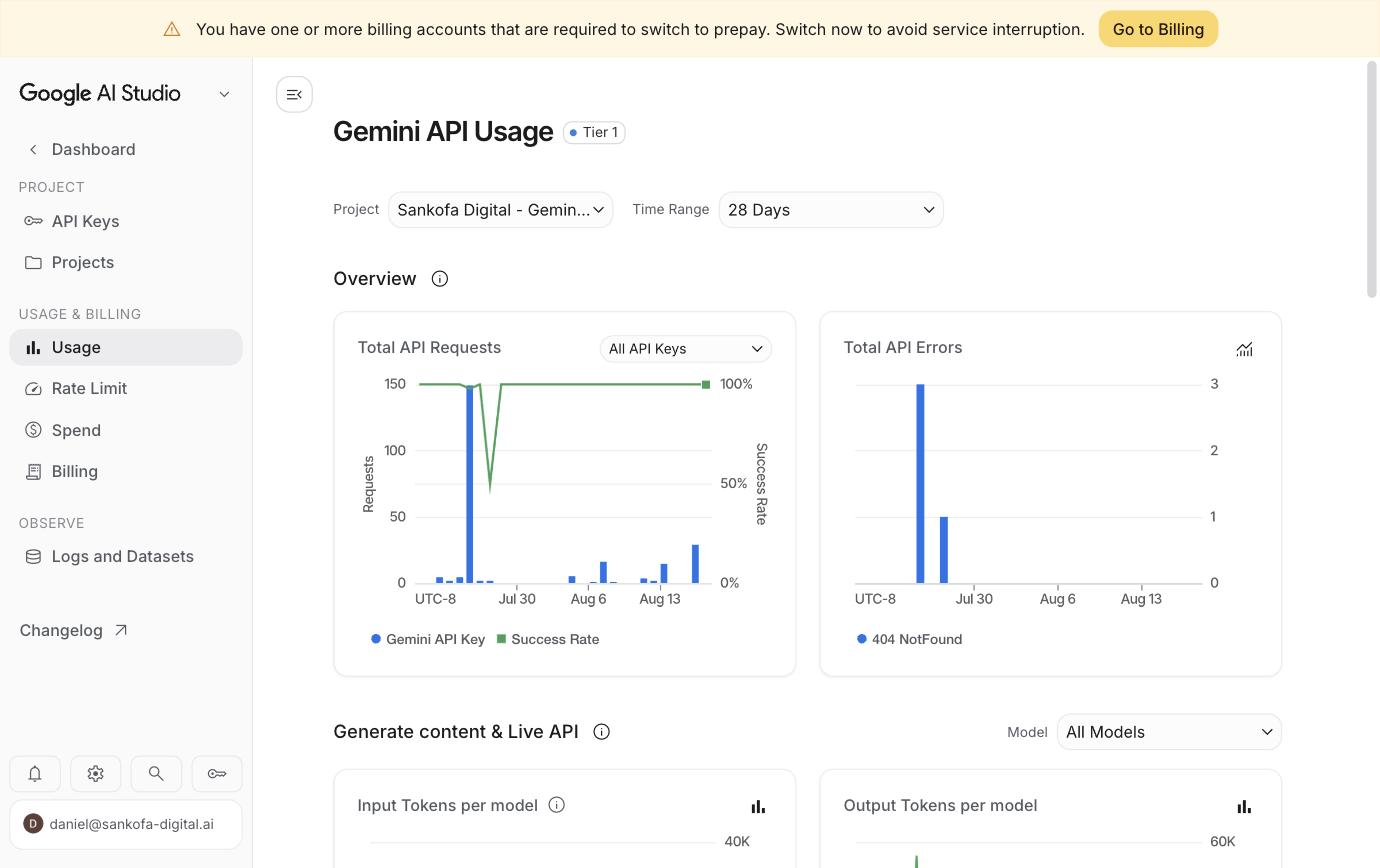Open the settings gear icon
This screenshot has height=868, width=1380.
[x=96, y=773]
